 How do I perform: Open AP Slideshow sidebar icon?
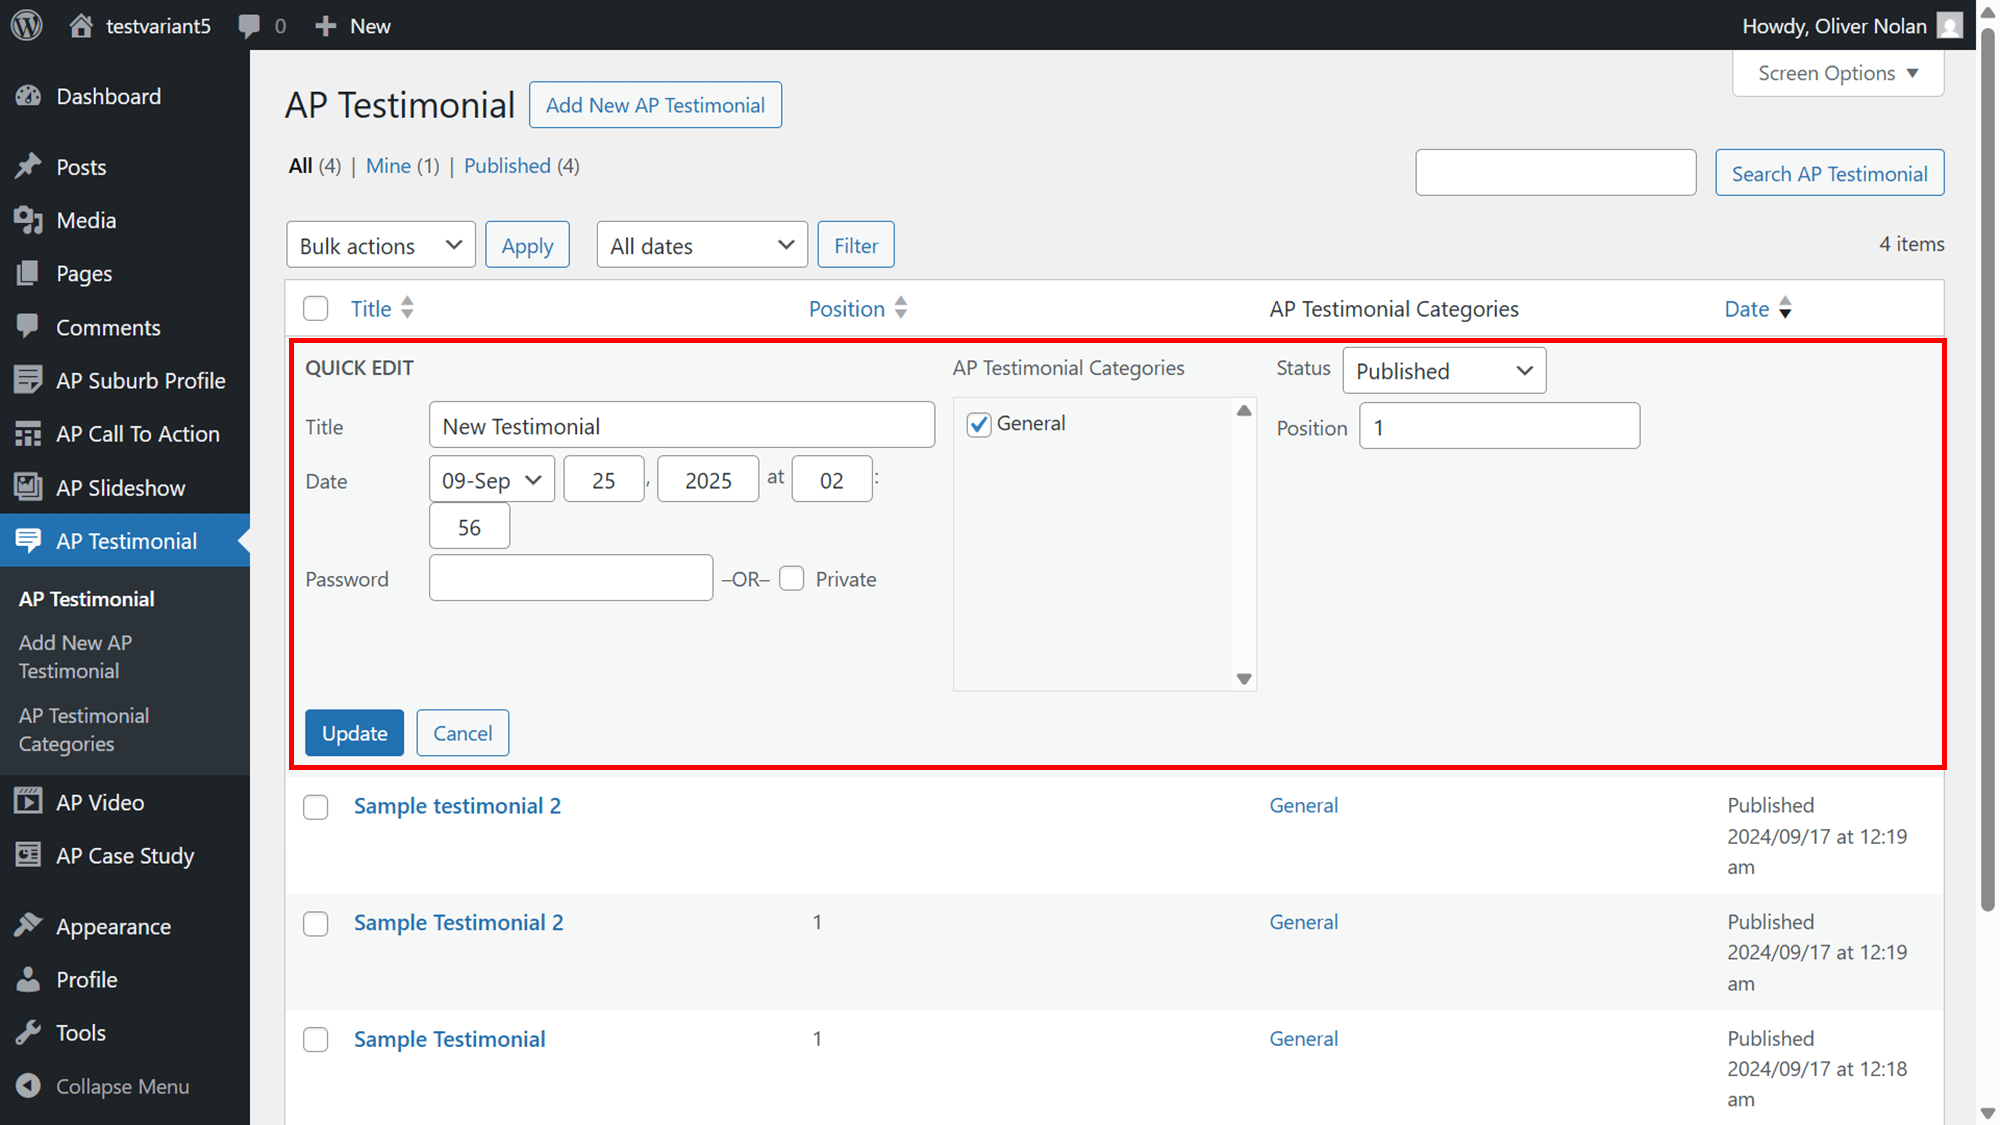(x=28, y=487)
